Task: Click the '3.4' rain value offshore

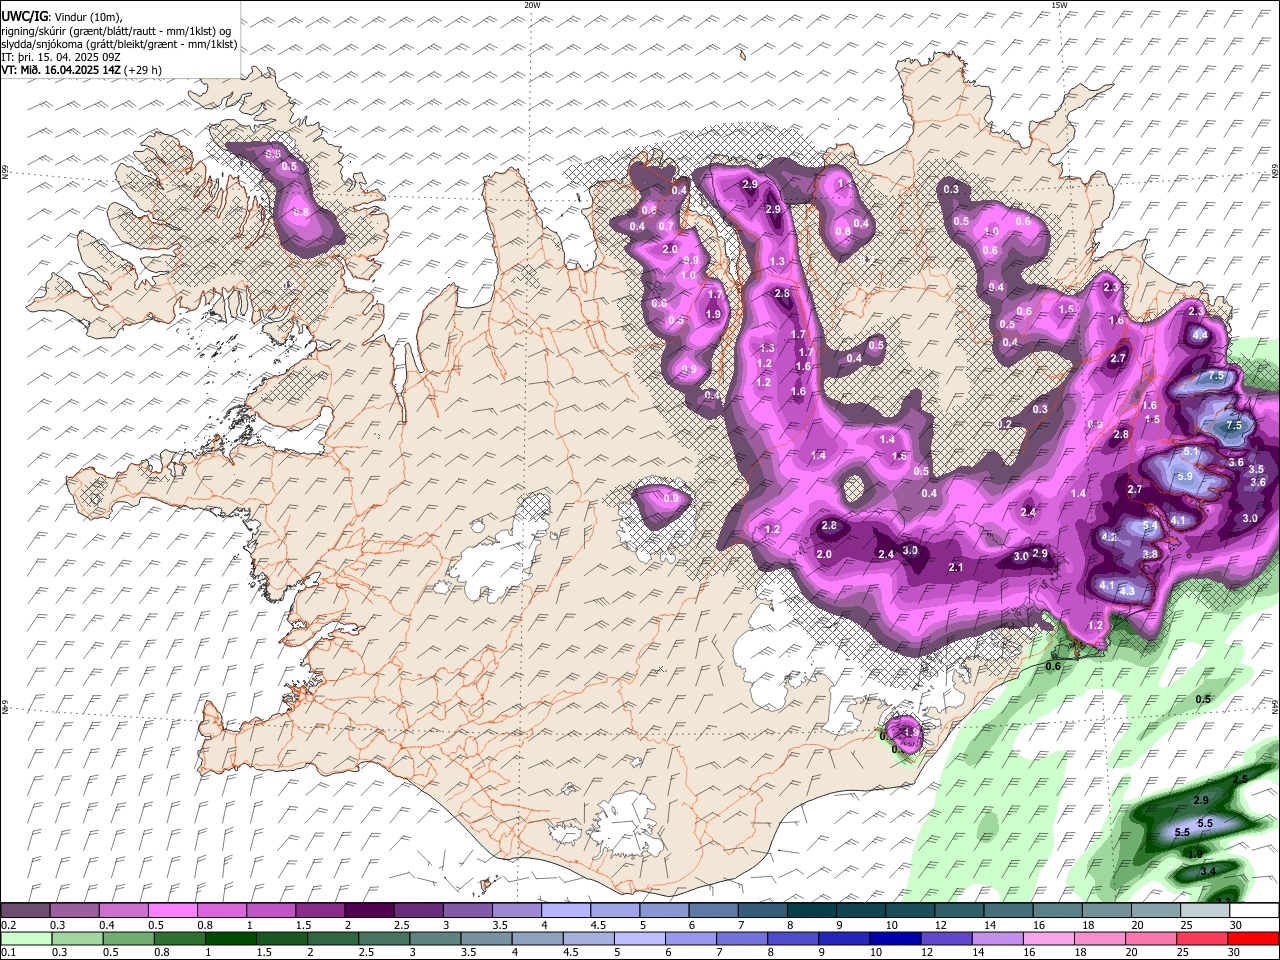Action: click(1207, 872)
